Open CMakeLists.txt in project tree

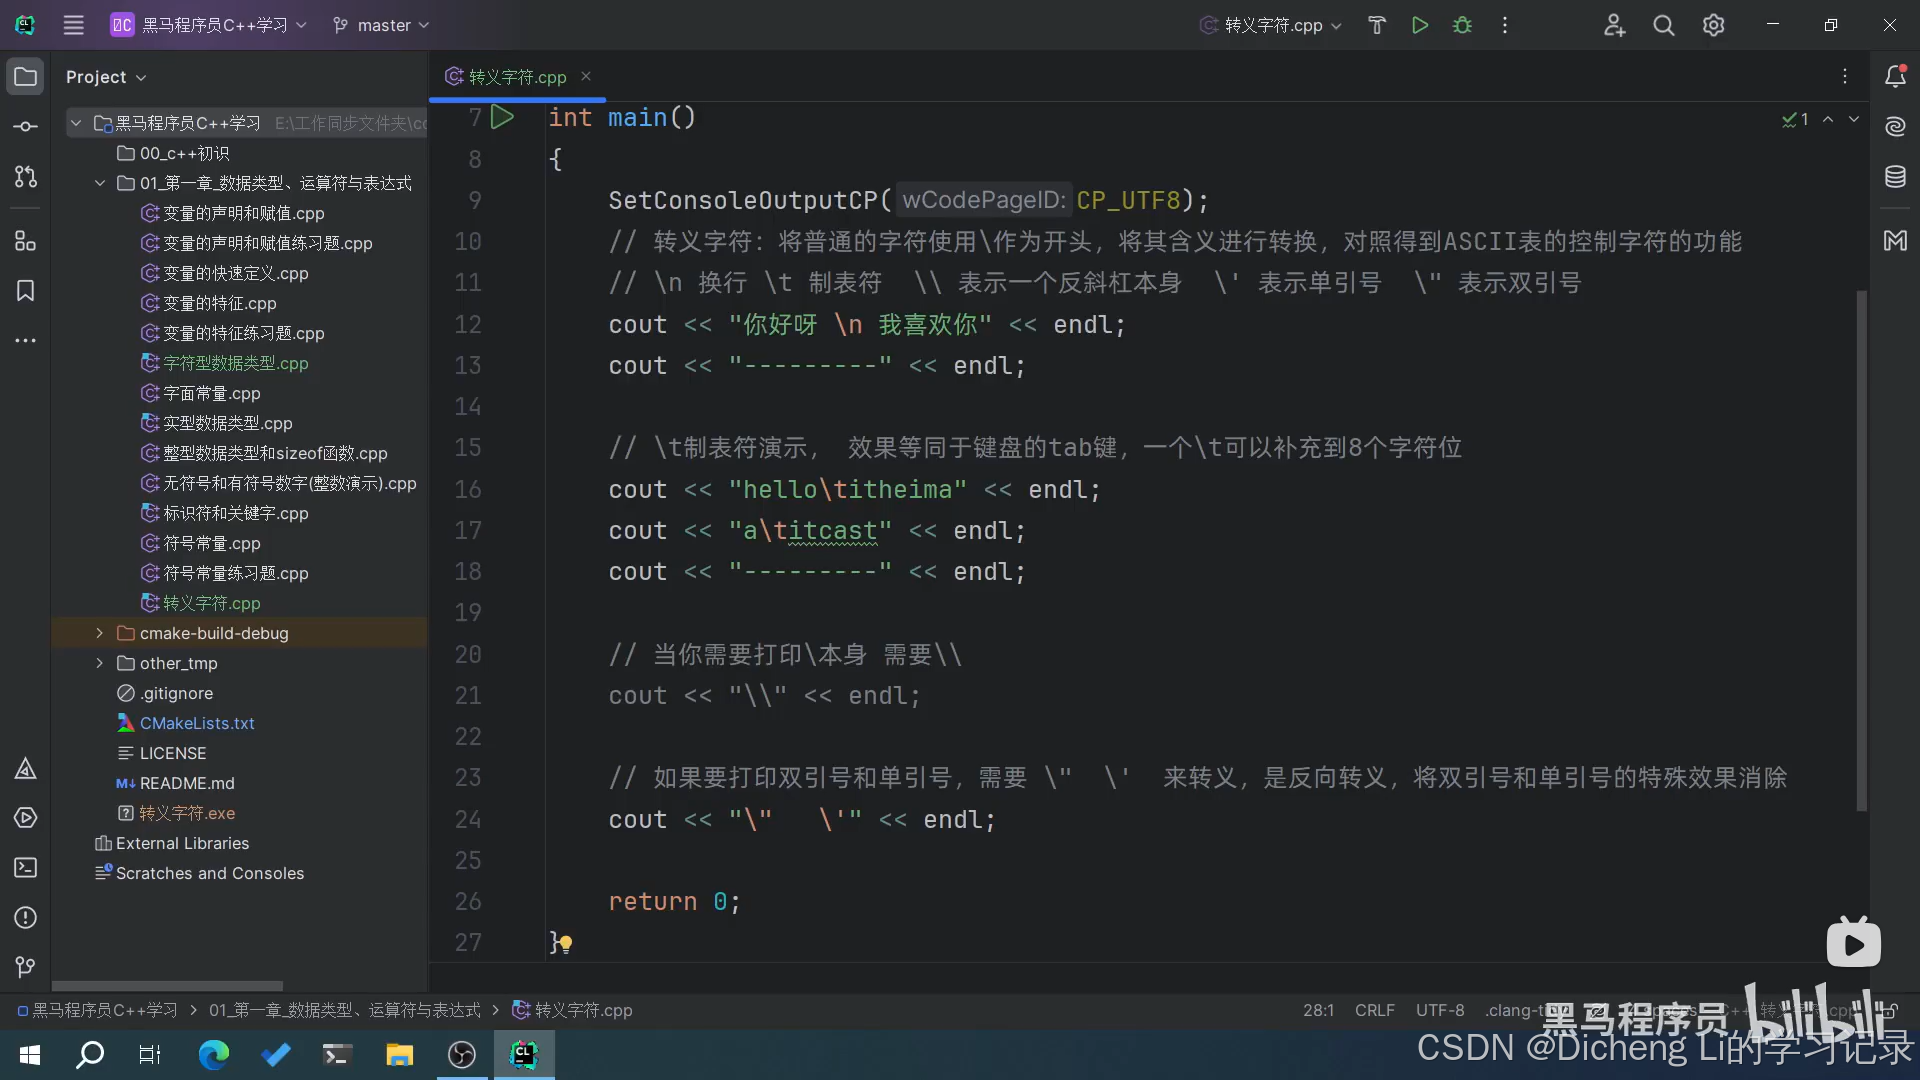pos(197,723)
